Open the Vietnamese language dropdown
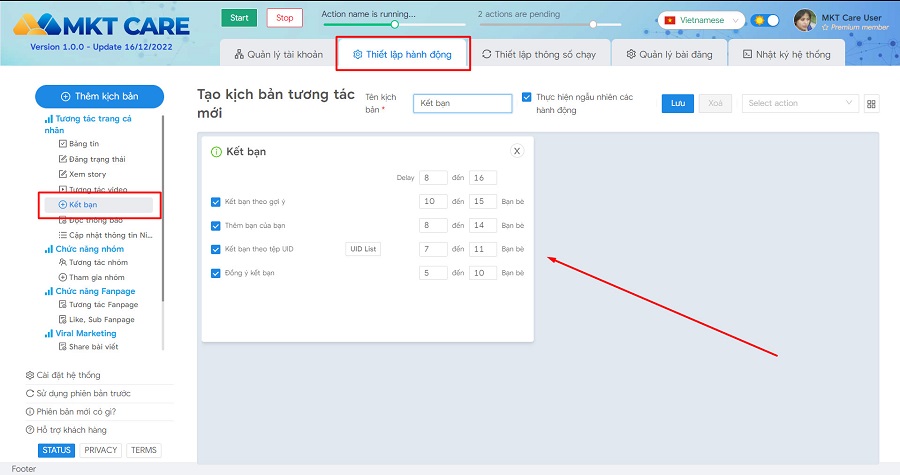This screenshot has width=900, height=475. [702, 20]
